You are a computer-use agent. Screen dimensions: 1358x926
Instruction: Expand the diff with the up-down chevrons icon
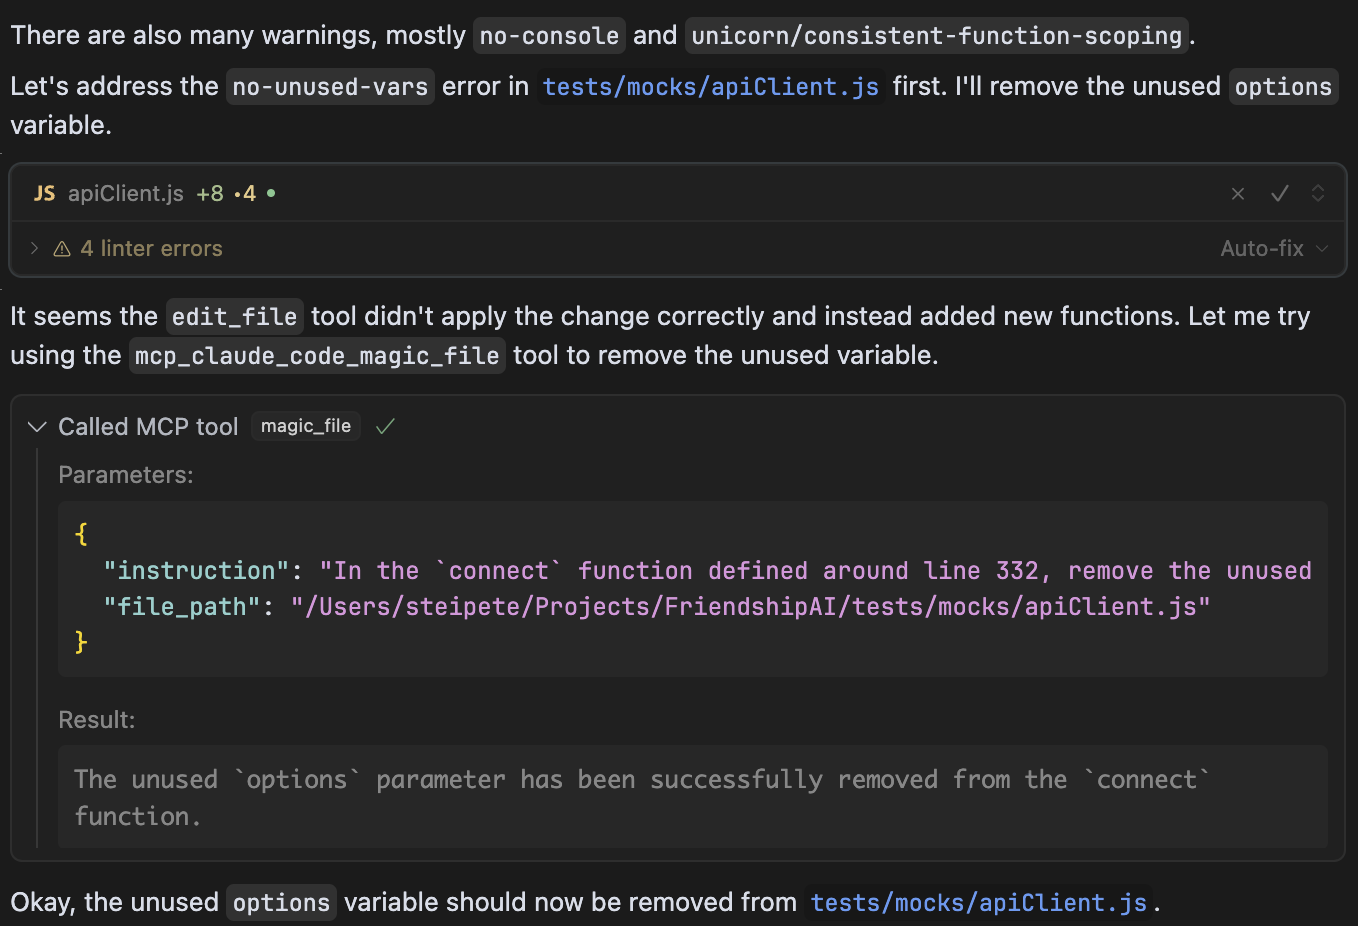pos(1318,194)
